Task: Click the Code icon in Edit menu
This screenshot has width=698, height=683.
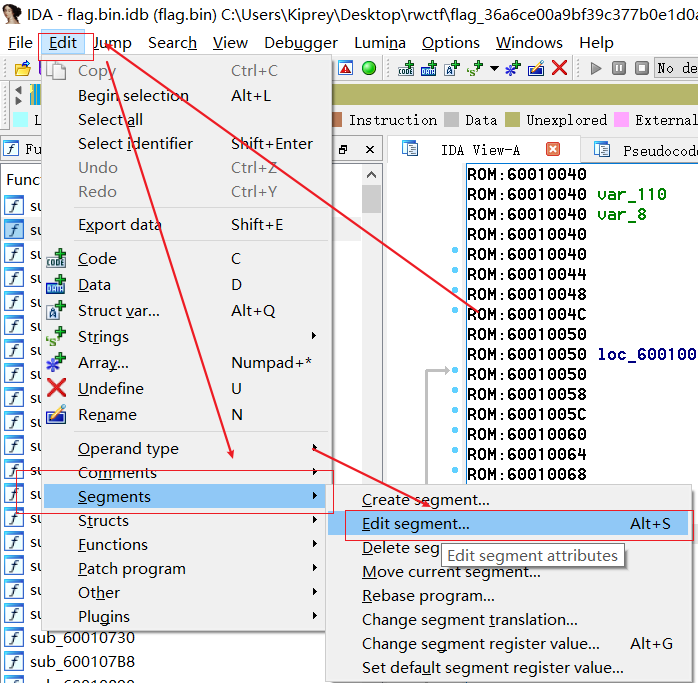Action: coord(57,259)
